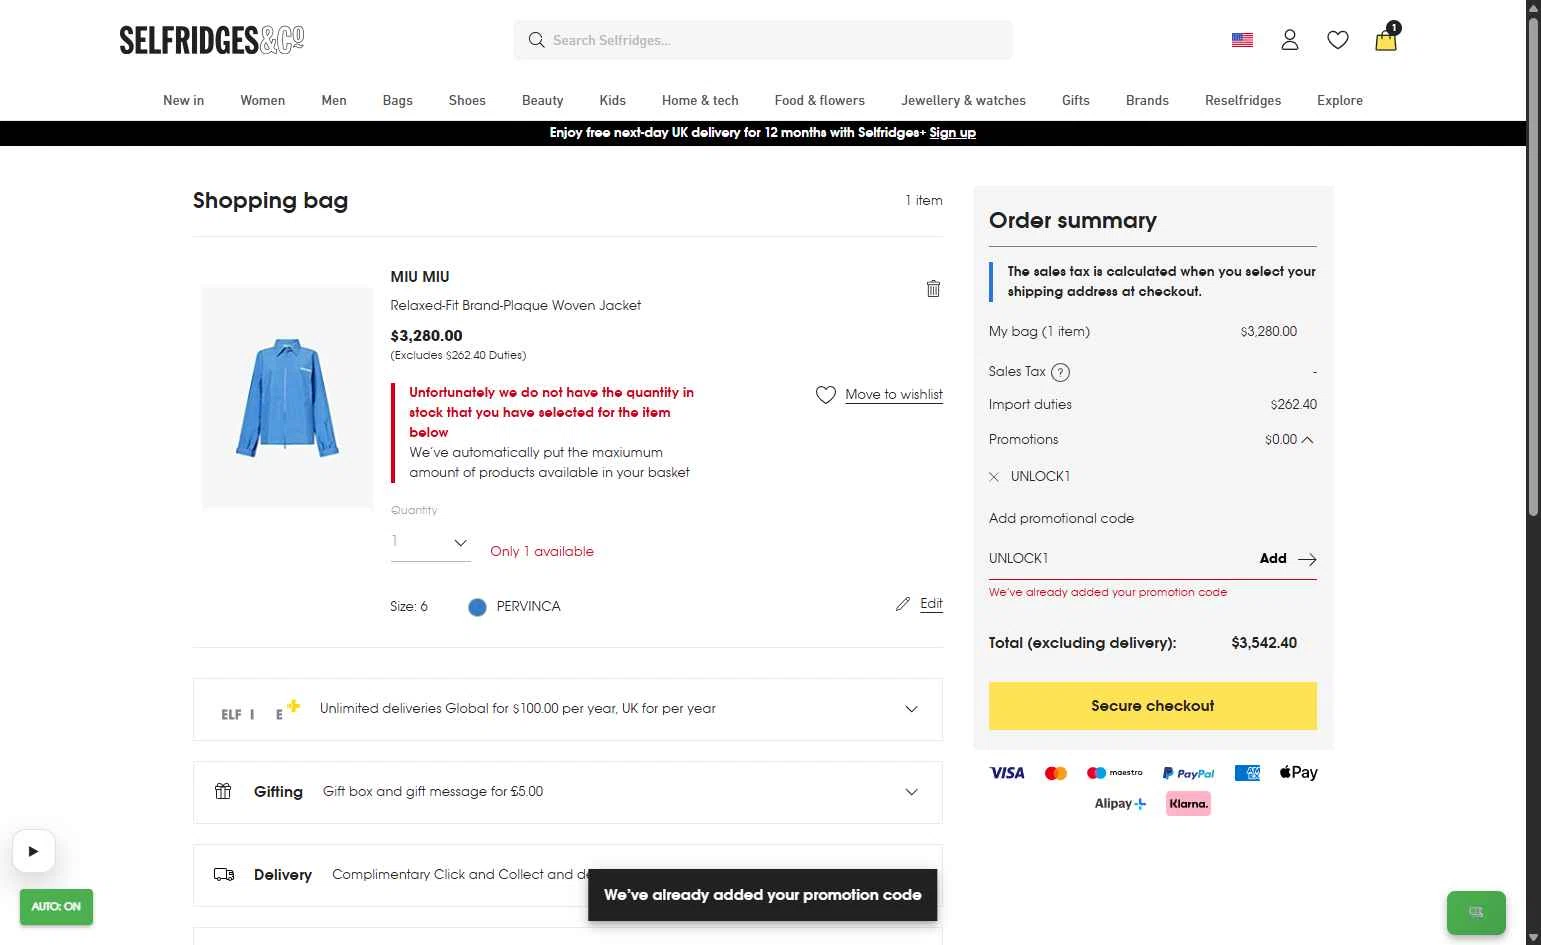The width and height of the screenshot is (1541, 945).
Task: Open the Home & tech menu
Action: point(700,100)
